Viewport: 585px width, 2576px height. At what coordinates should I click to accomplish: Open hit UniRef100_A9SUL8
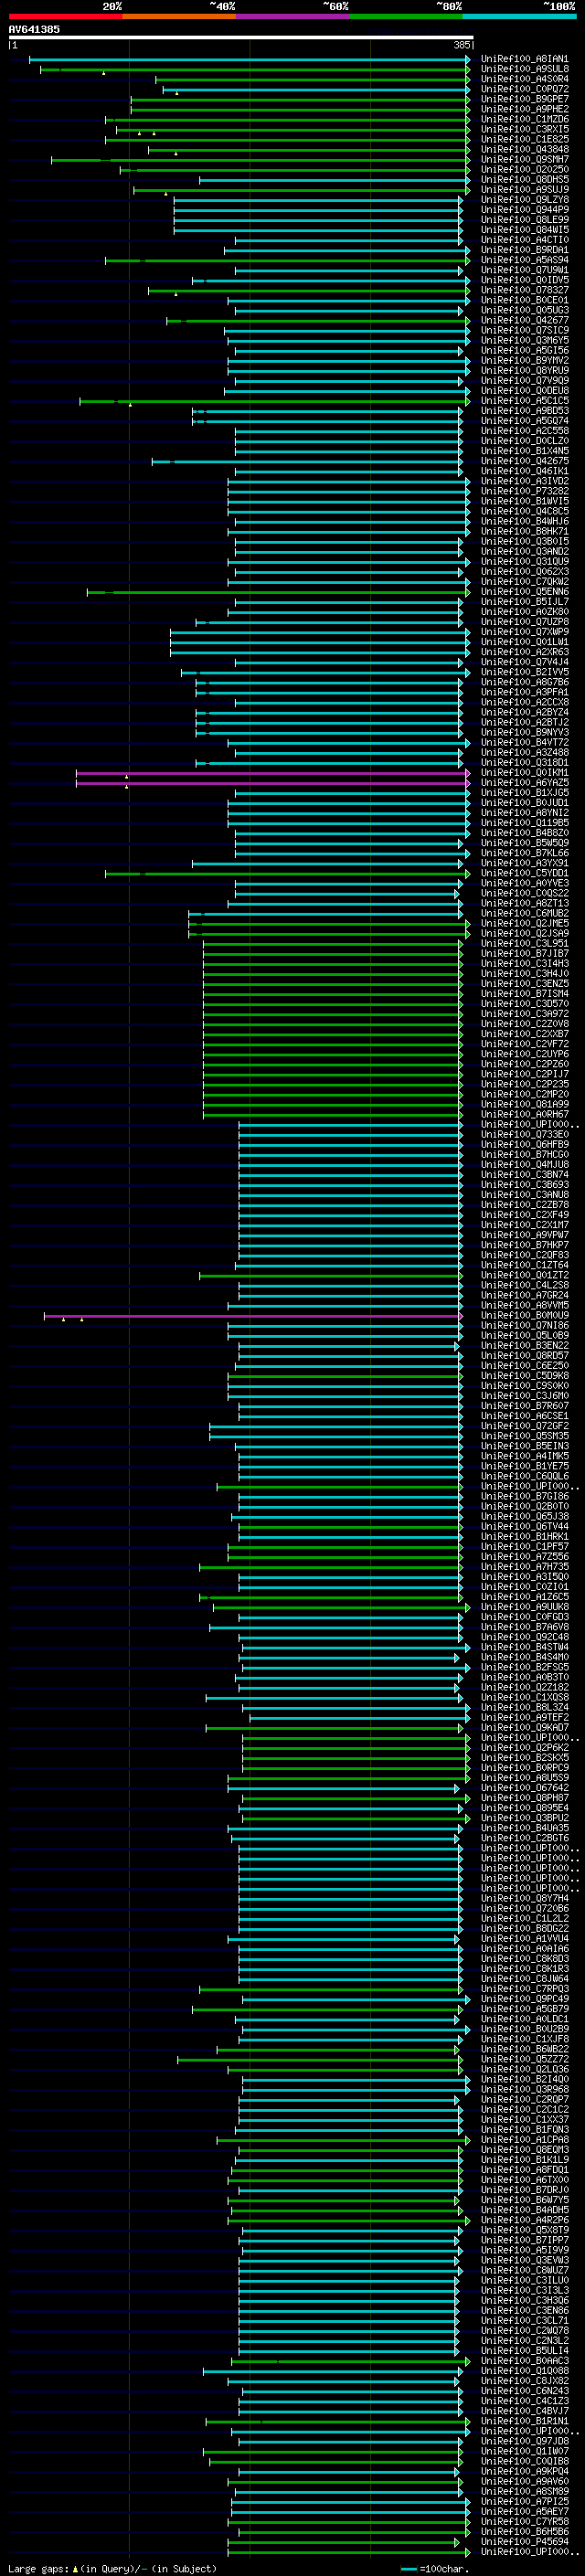524,69
